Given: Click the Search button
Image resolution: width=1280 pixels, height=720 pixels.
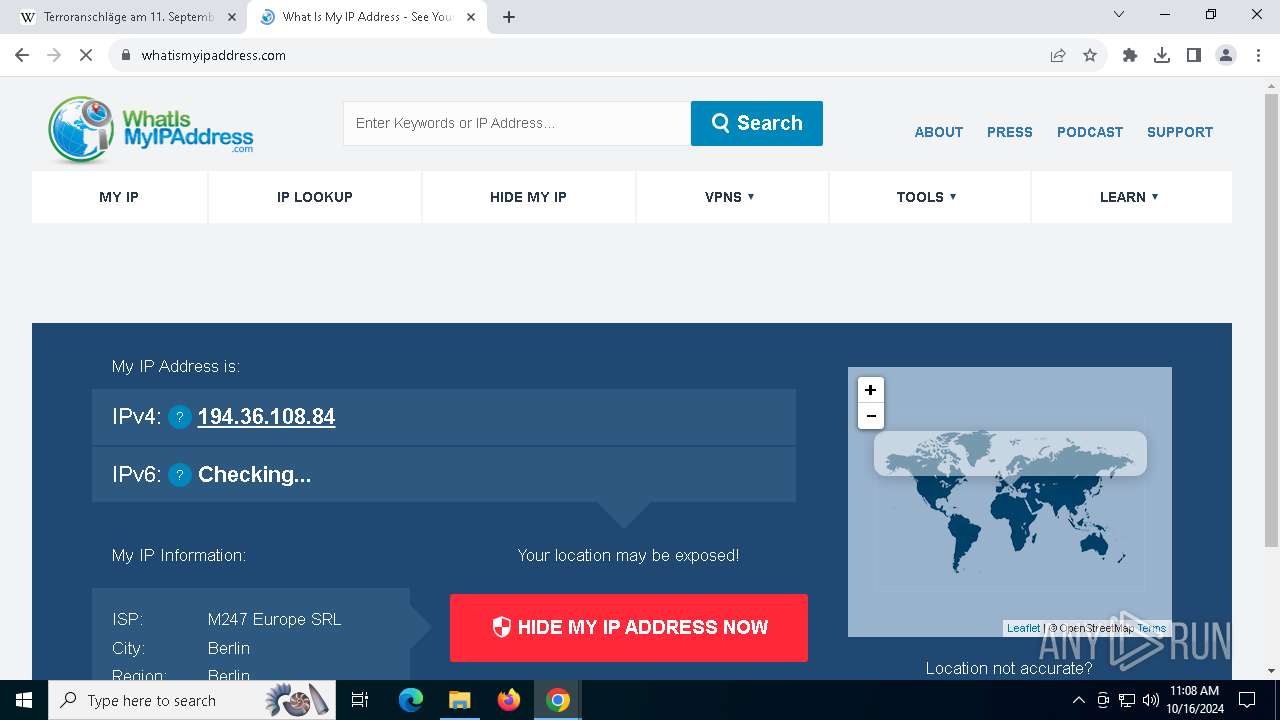Looking at the screenshot, I should point(757,123).
